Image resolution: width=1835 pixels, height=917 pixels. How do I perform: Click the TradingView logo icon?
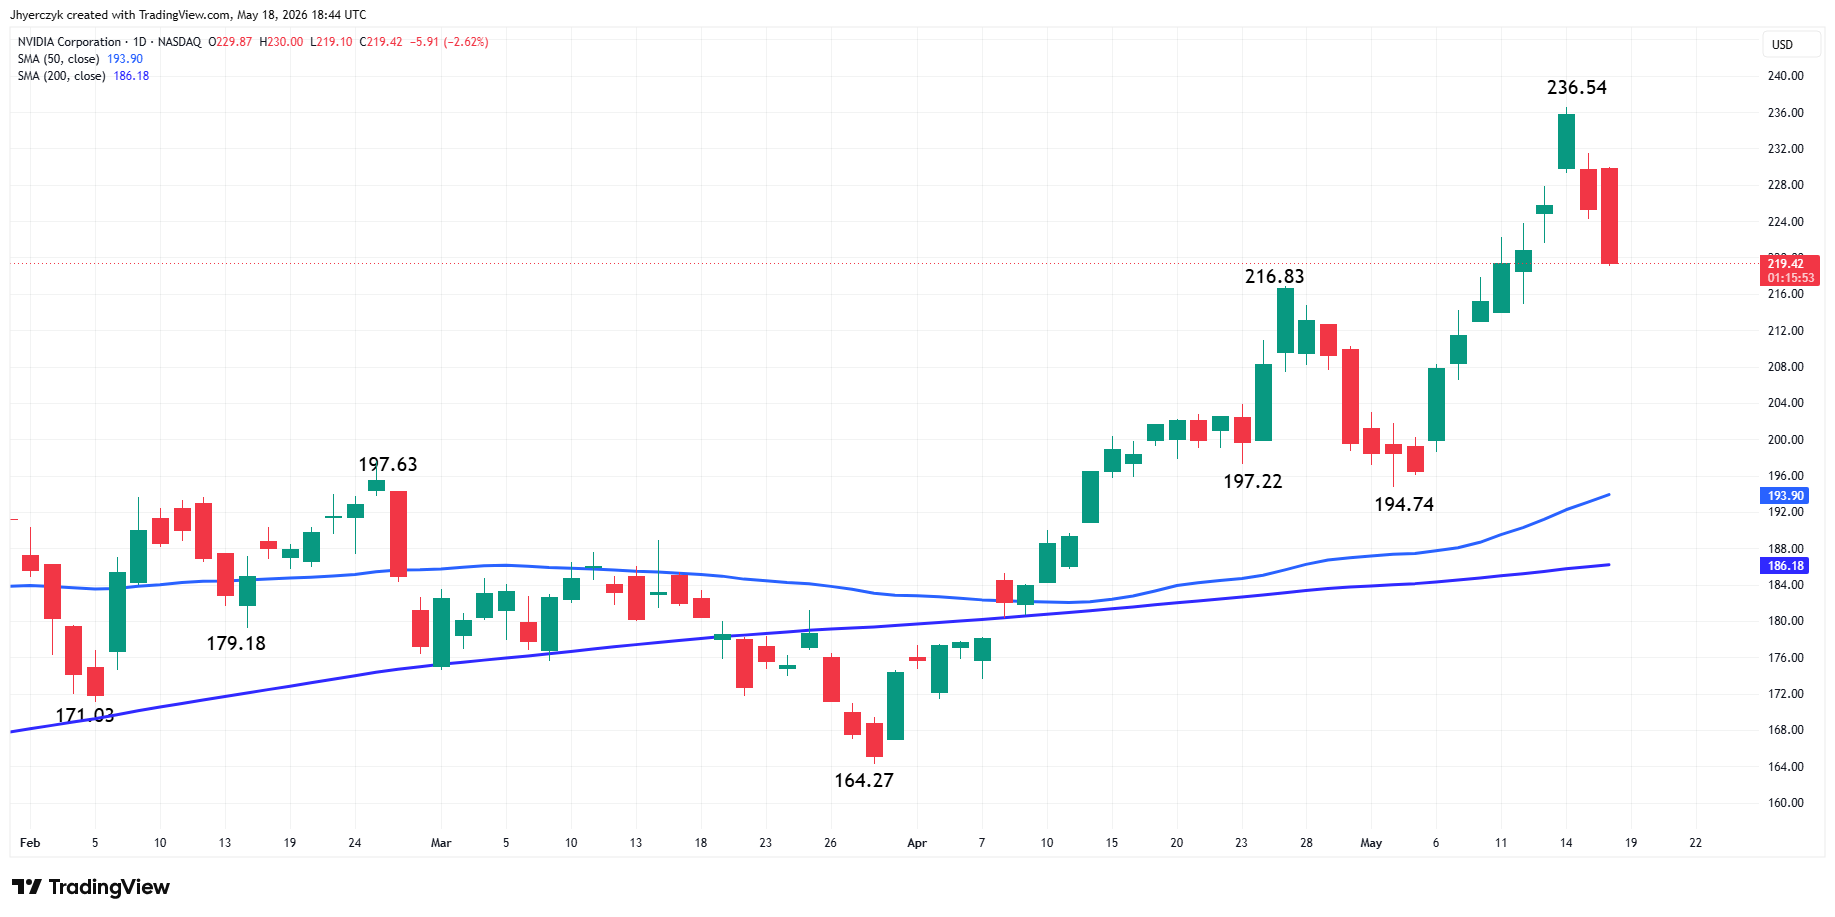tap(27, 887)
